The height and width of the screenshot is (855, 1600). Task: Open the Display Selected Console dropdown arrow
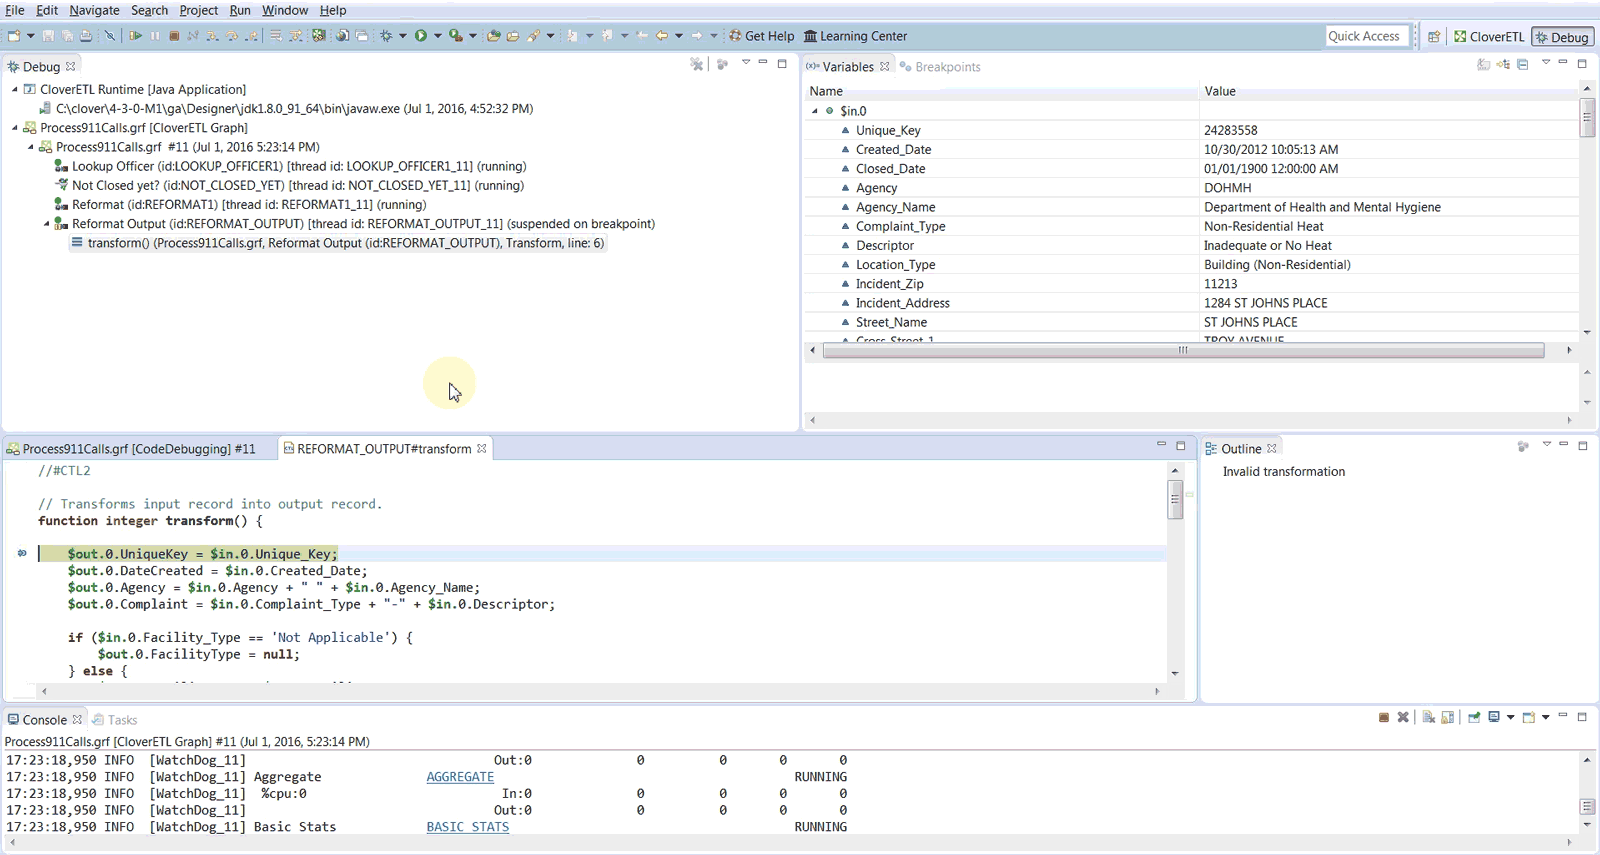click(x=1510, y=717)
